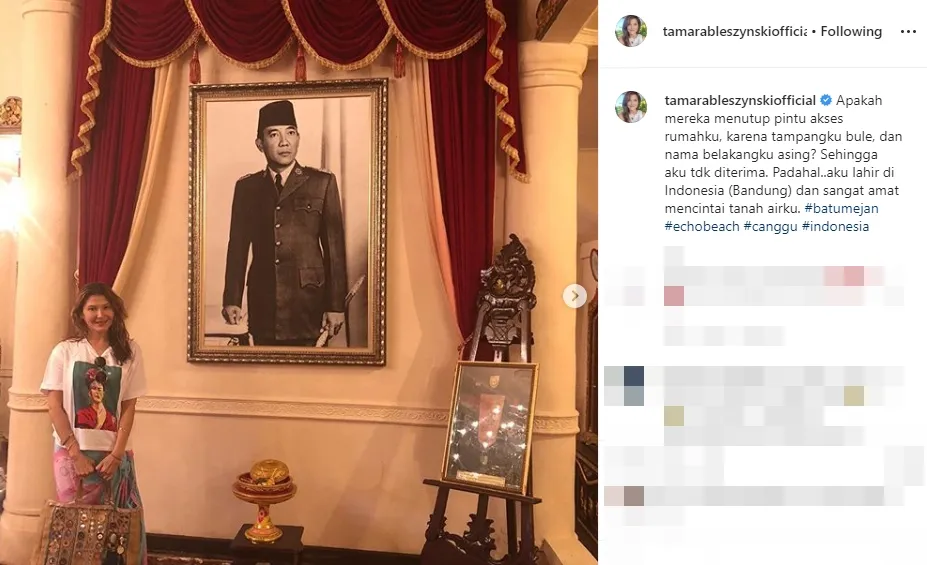Open the three-dot more options menu

point(908,31)
